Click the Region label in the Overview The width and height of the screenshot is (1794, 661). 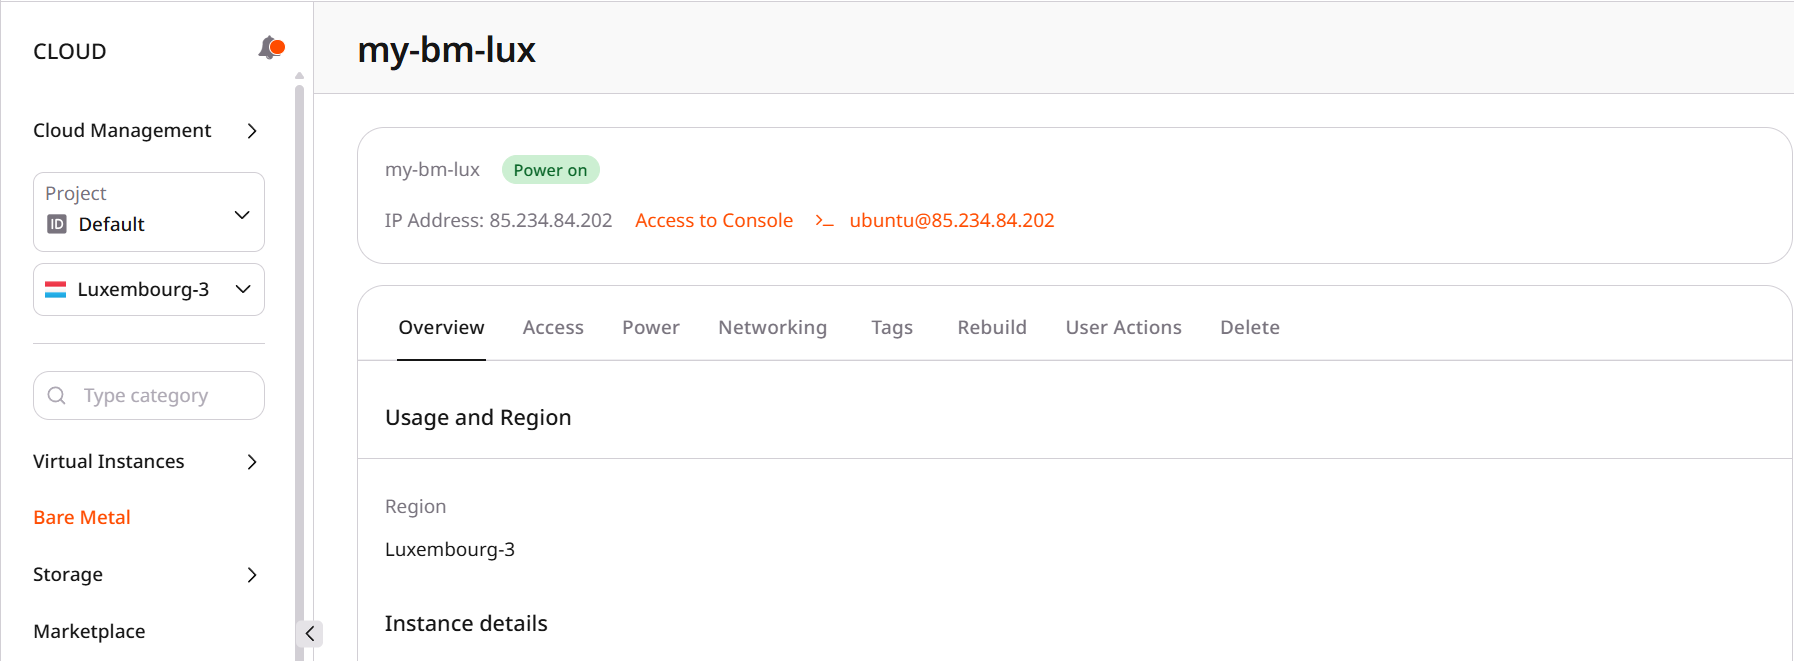click(415, 507)
